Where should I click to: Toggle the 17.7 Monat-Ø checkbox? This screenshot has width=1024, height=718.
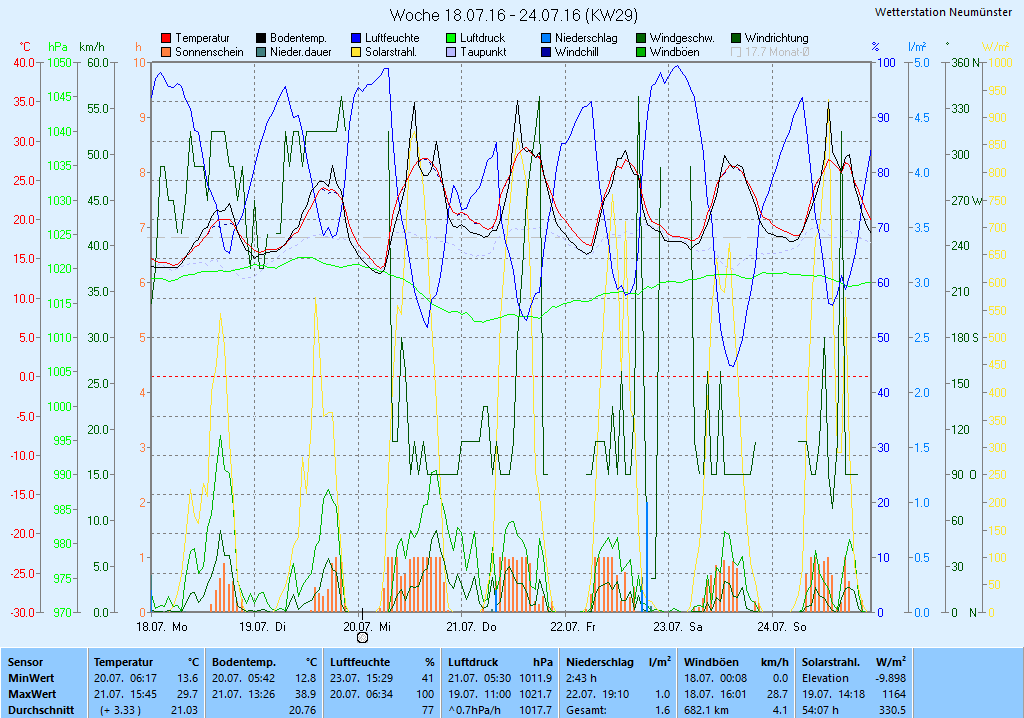coord(736,52)
